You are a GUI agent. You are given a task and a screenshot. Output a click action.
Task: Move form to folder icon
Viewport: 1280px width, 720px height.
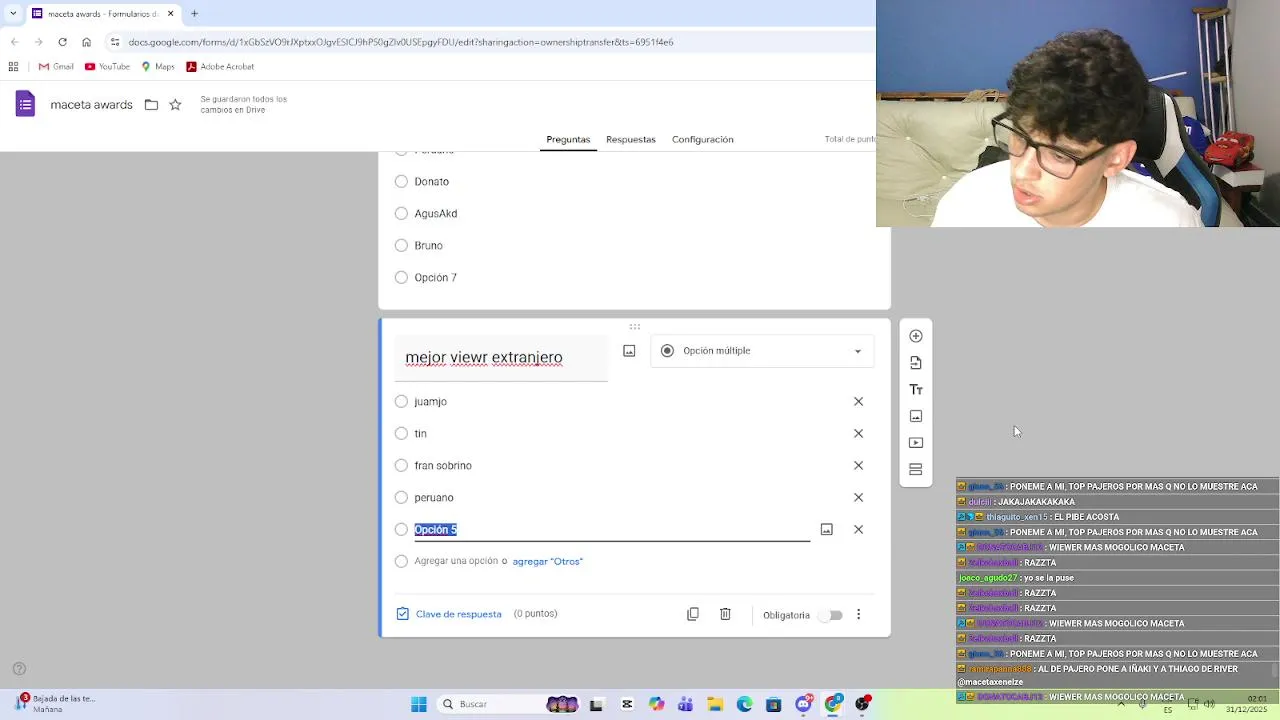[151, 104]
